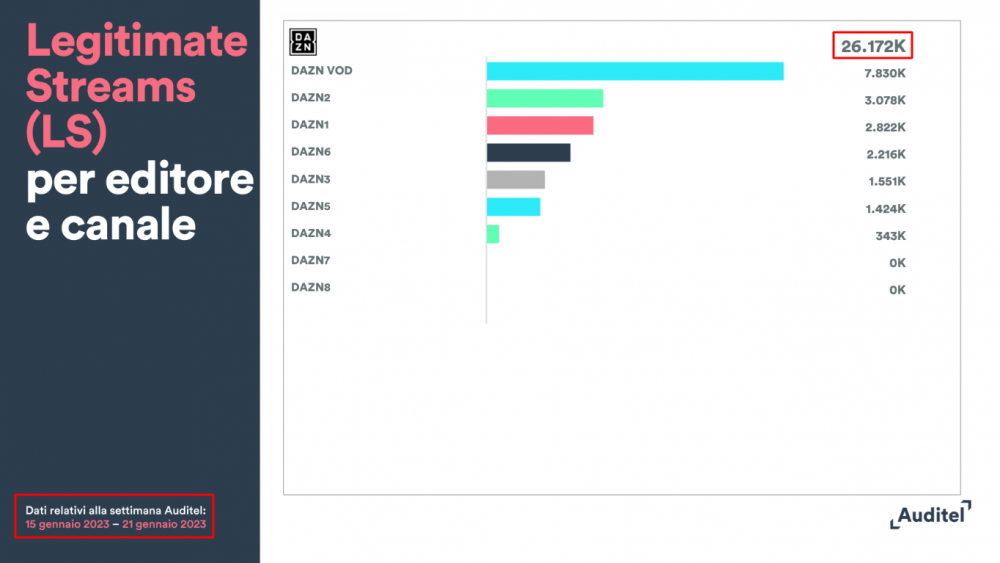Click the gray DAZN3 bar
Screen dimensions: 1000x563
pyautogui.click(x=515, y=179)
